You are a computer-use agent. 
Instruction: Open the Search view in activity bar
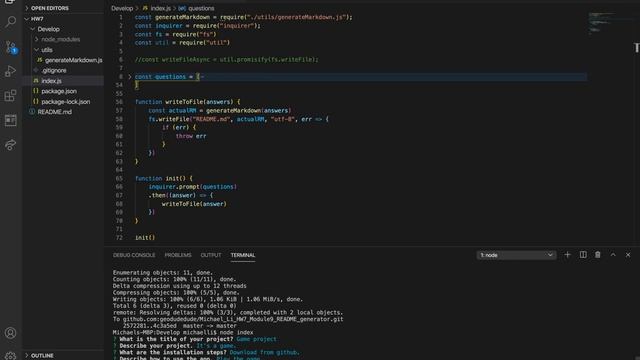[x=11, y=21]
